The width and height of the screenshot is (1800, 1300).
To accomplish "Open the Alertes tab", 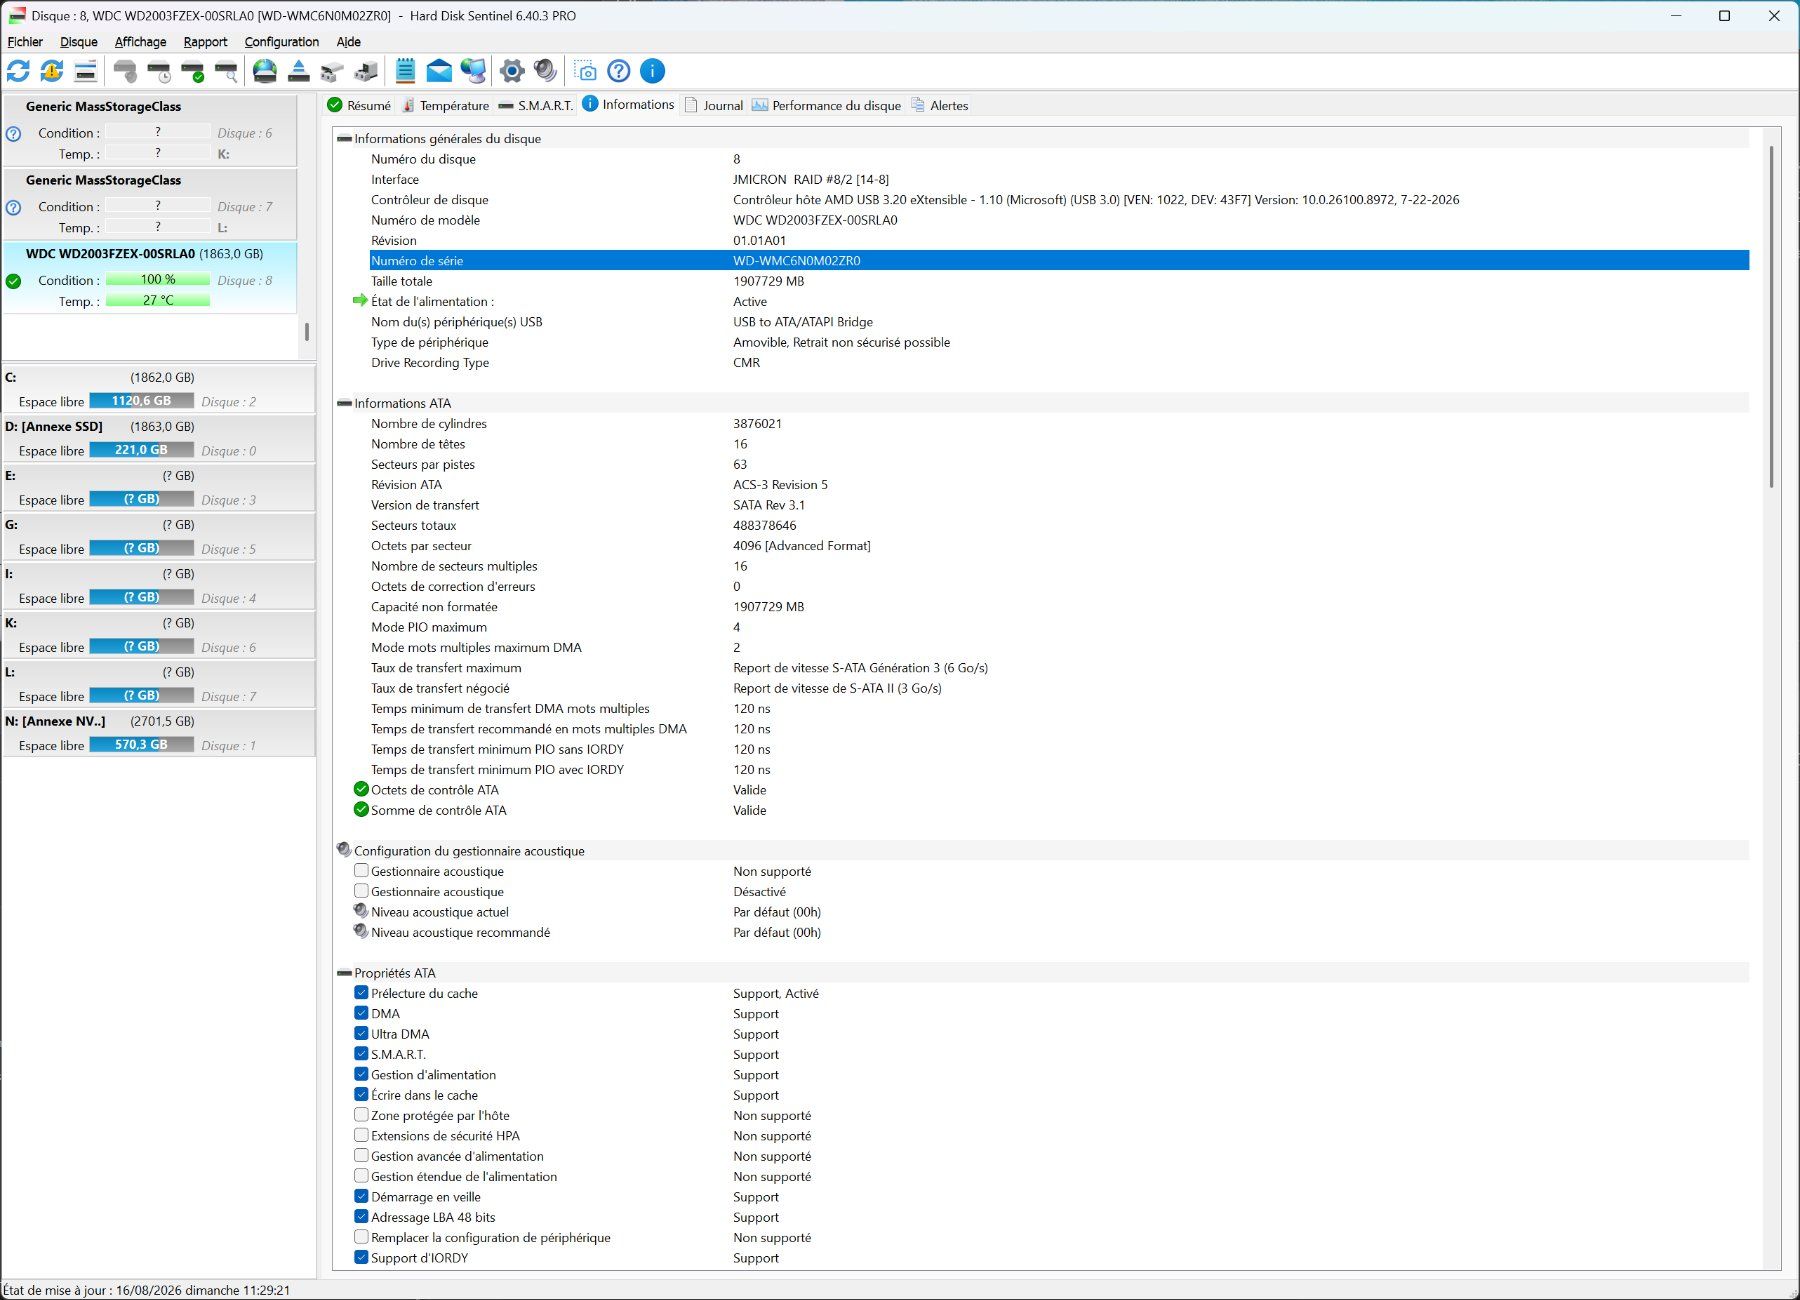I will [x=939, y=105].
